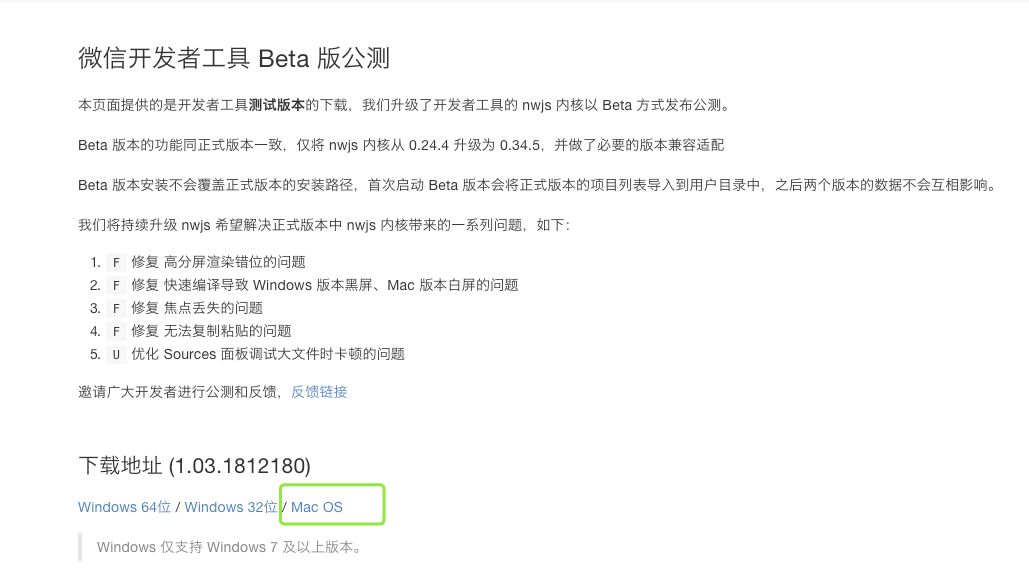This screenshot has height=579, width=1029.
Task: Click the F badge beside 高分屏渲染错位
Action: pos(116,263)
